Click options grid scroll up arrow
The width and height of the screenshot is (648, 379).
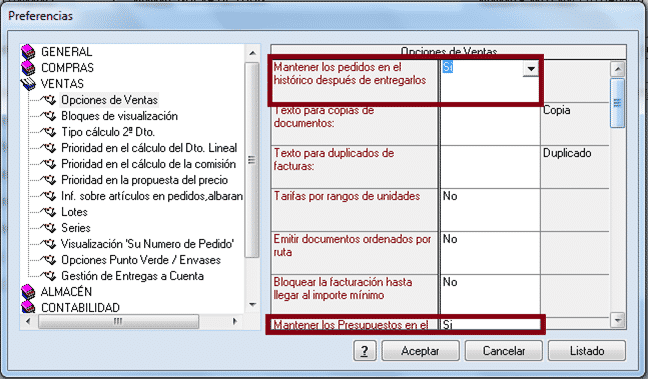coord(618,69)
